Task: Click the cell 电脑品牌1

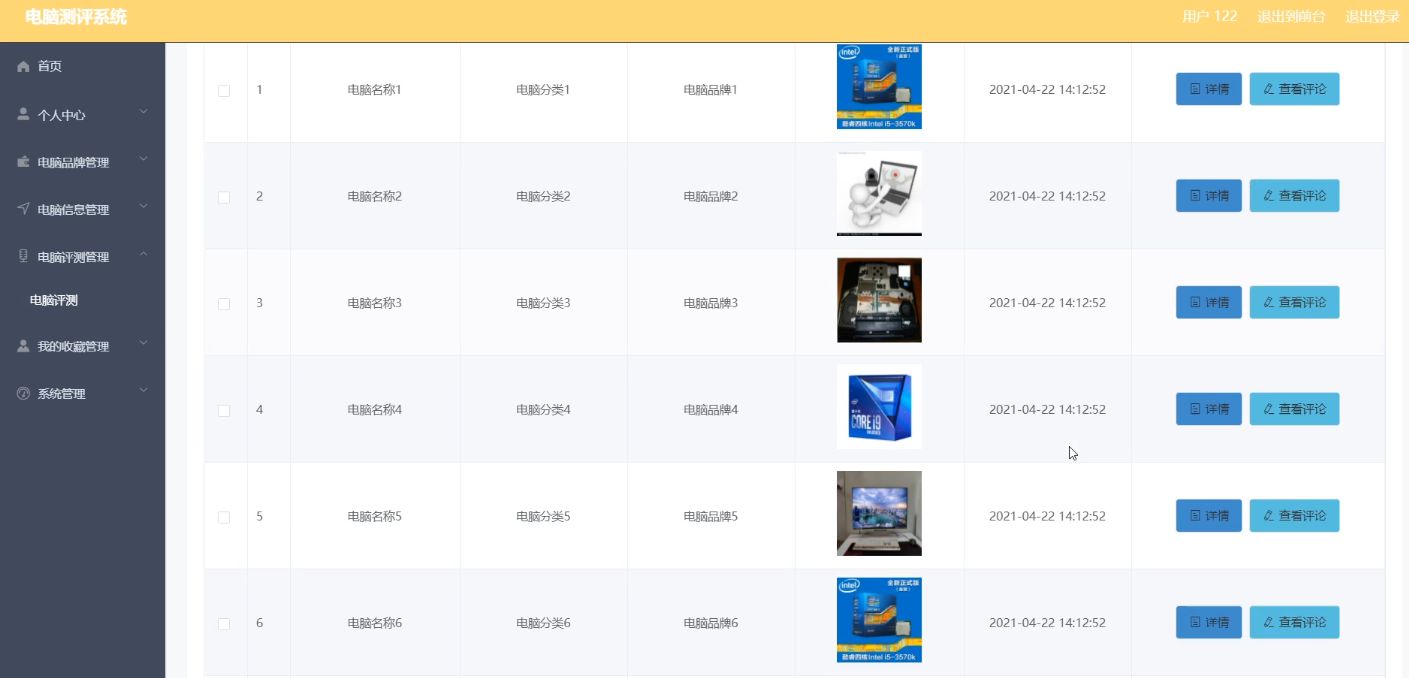Action: point(711,90)
